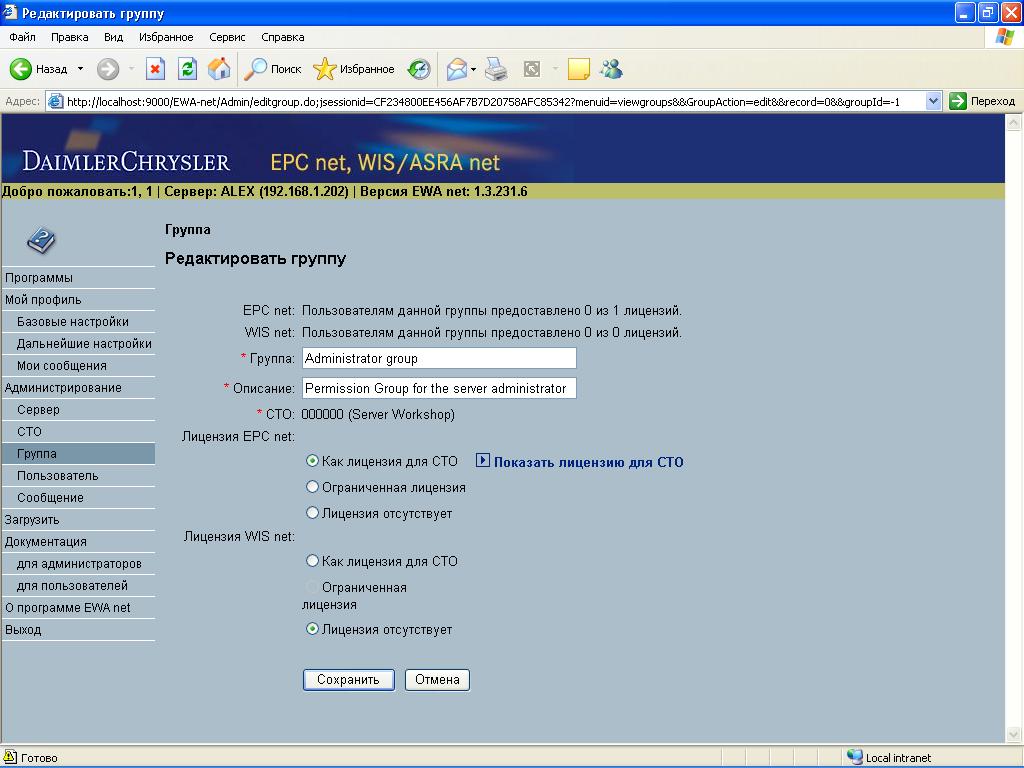Go to Программы in sidebar

tap(39, 278)
